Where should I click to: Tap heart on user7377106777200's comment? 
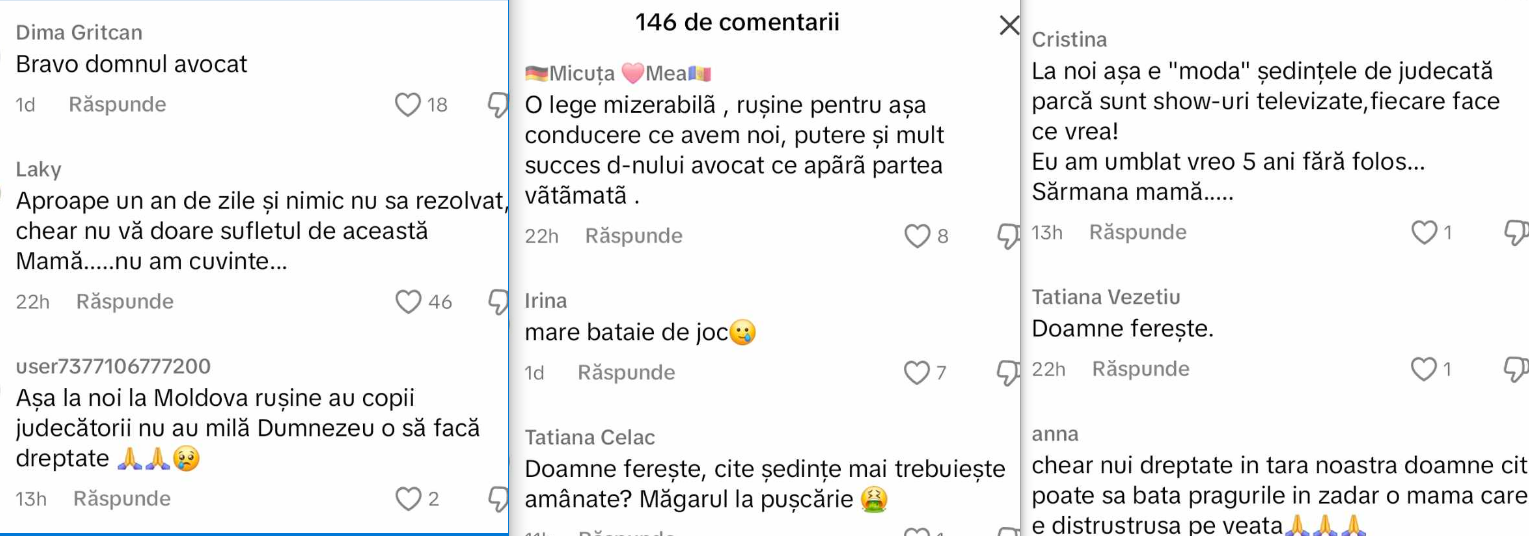pos(408,499)
